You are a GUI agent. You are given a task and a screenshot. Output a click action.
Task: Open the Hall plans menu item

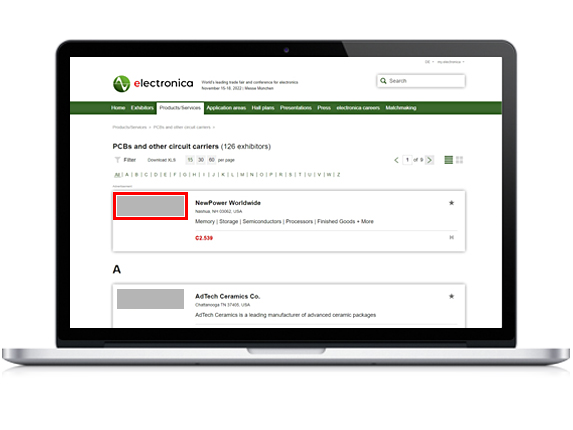point(263,108)
